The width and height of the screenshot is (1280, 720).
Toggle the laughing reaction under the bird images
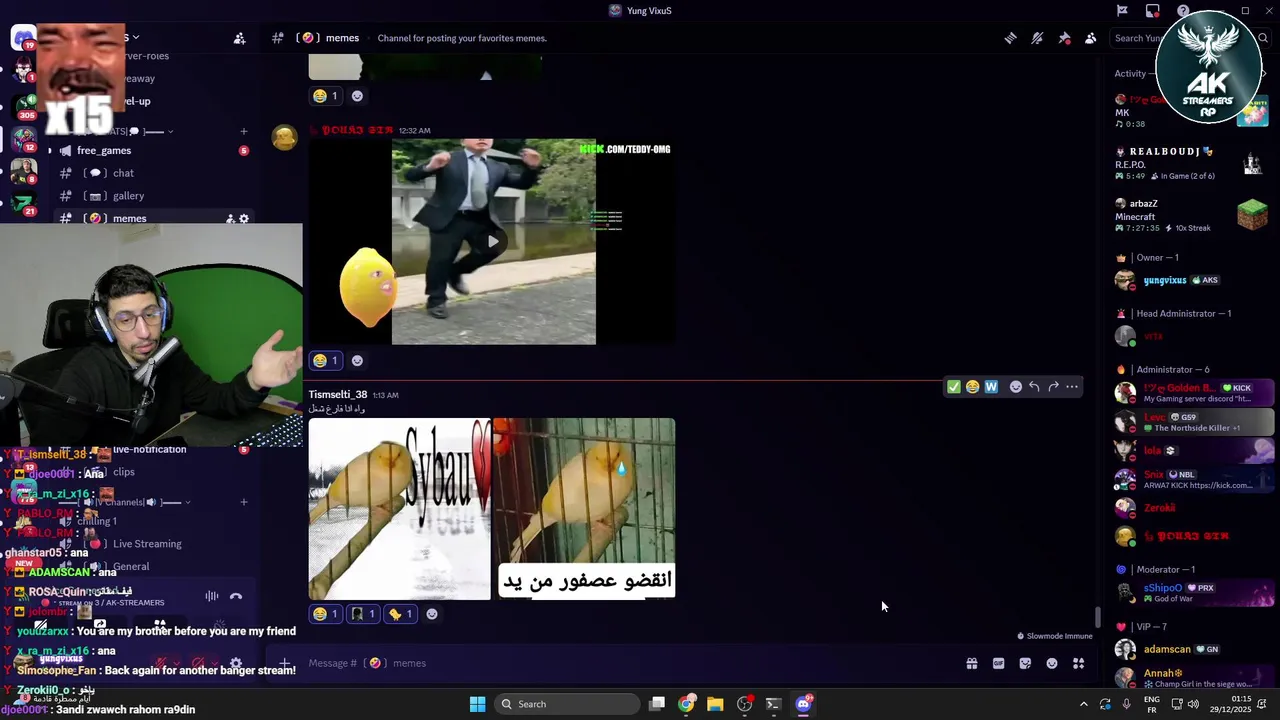(326, 614)
